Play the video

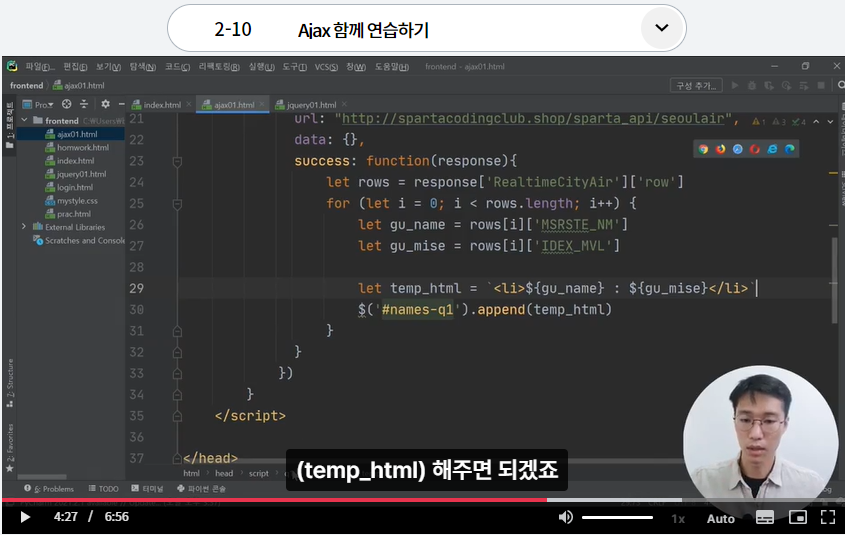tap(25, 517)
